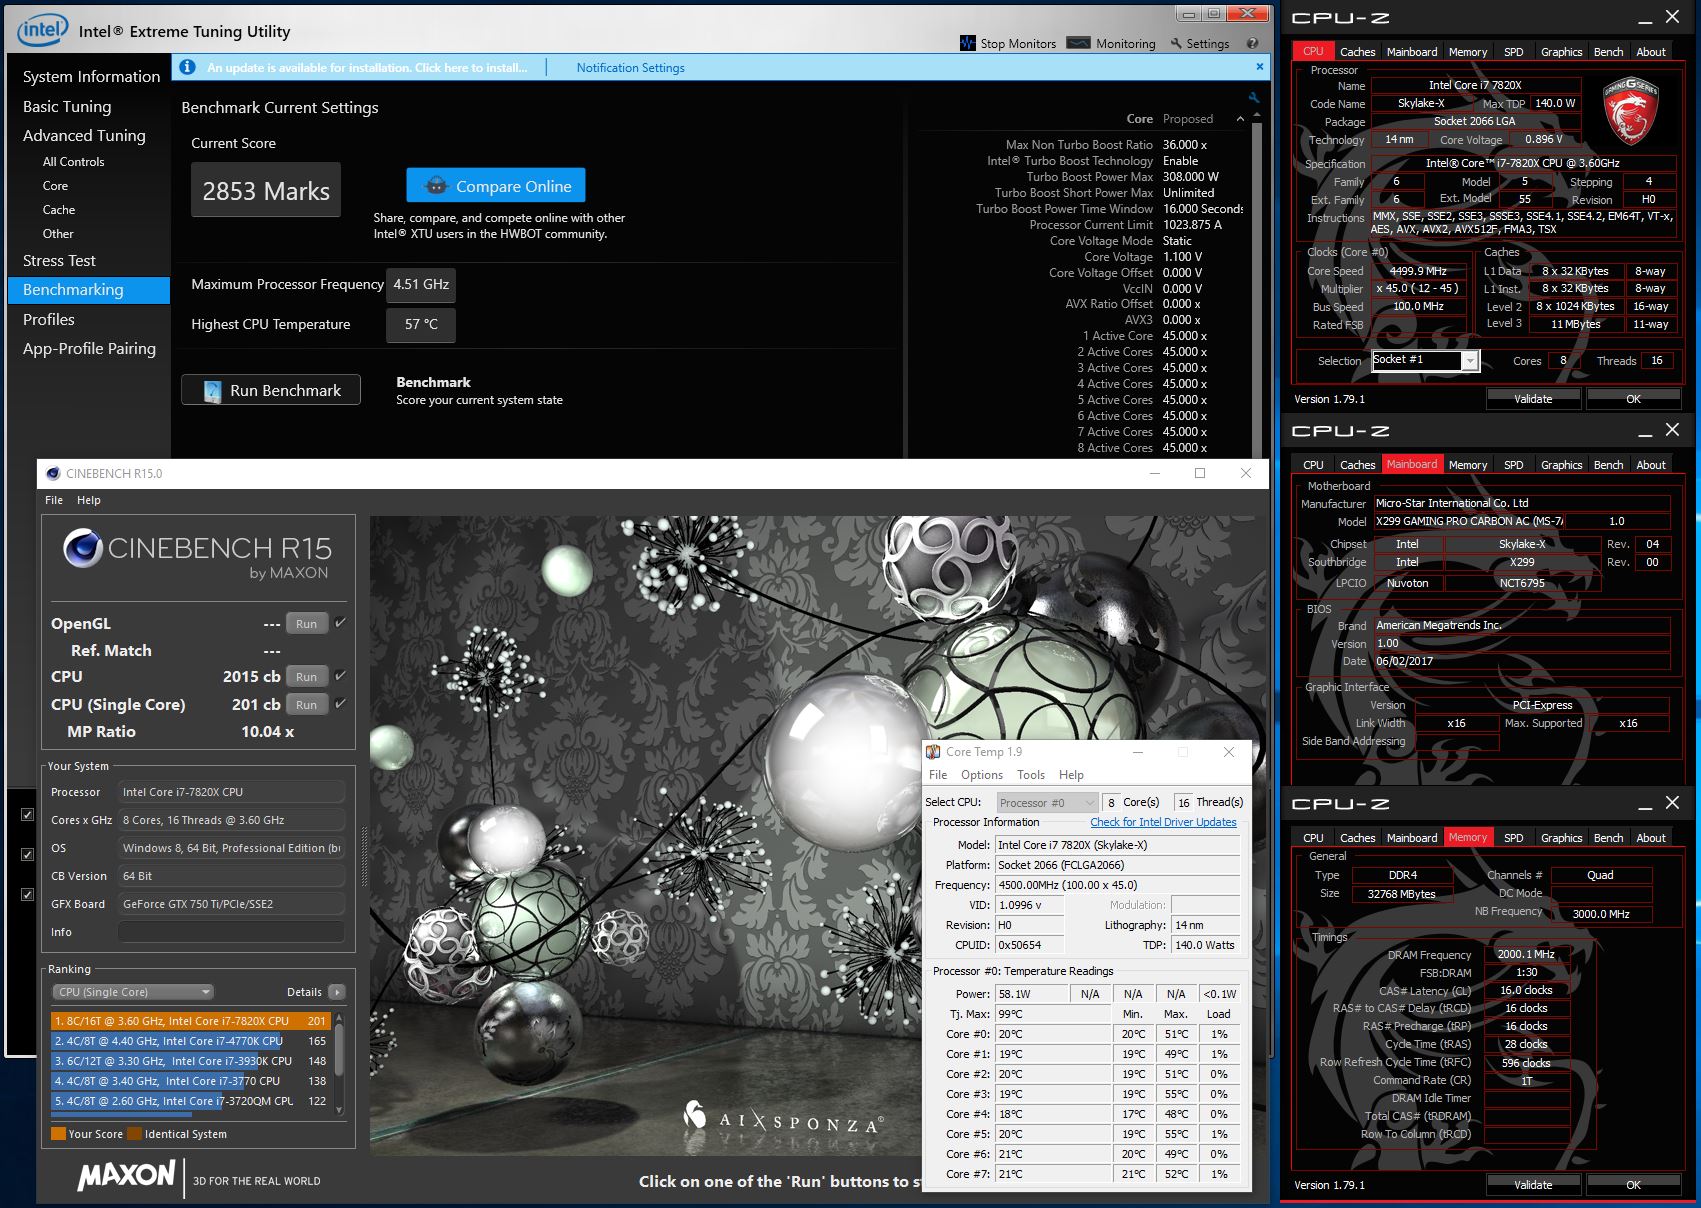Open Cinebench File menu
This screenshot has height=1208, width=1701.
point(54,500)
